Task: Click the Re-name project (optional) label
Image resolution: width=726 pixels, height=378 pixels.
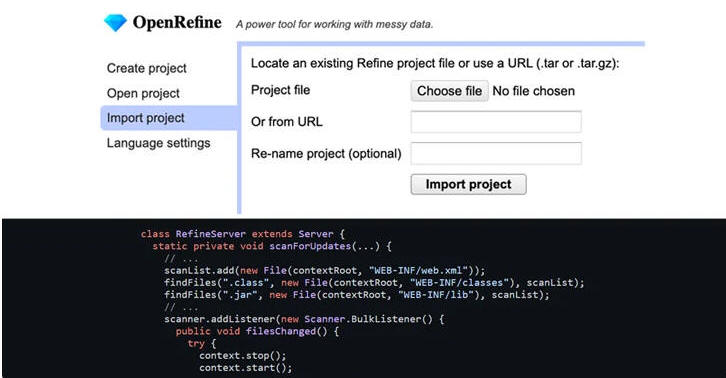Action: [x=326, y=153]
